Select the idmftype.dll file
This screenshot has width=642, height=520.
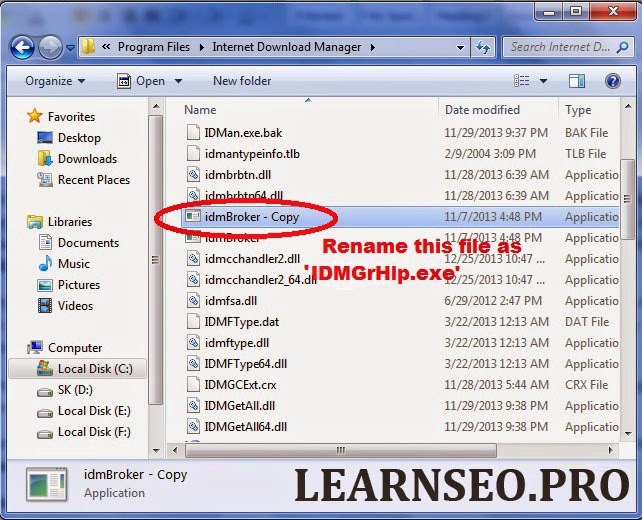401,343
